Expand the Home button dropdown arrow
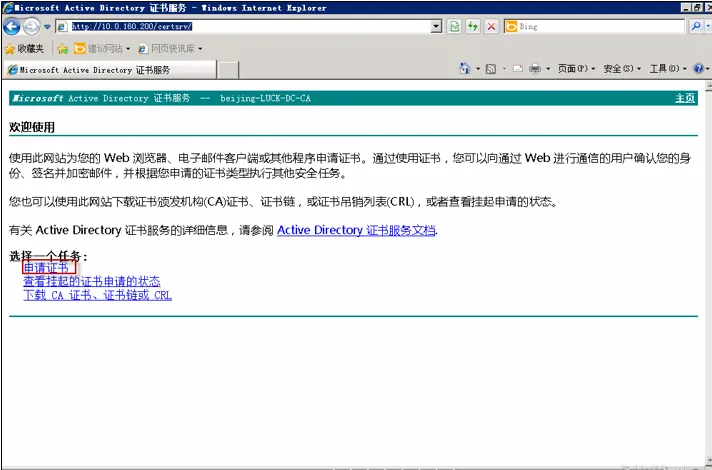The image size is (712, 470). coord(478,69)
